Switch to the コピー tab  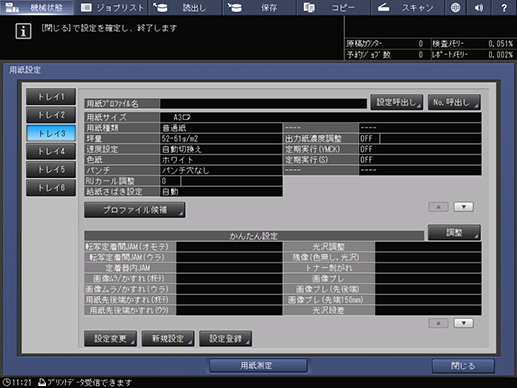(334, 7)
